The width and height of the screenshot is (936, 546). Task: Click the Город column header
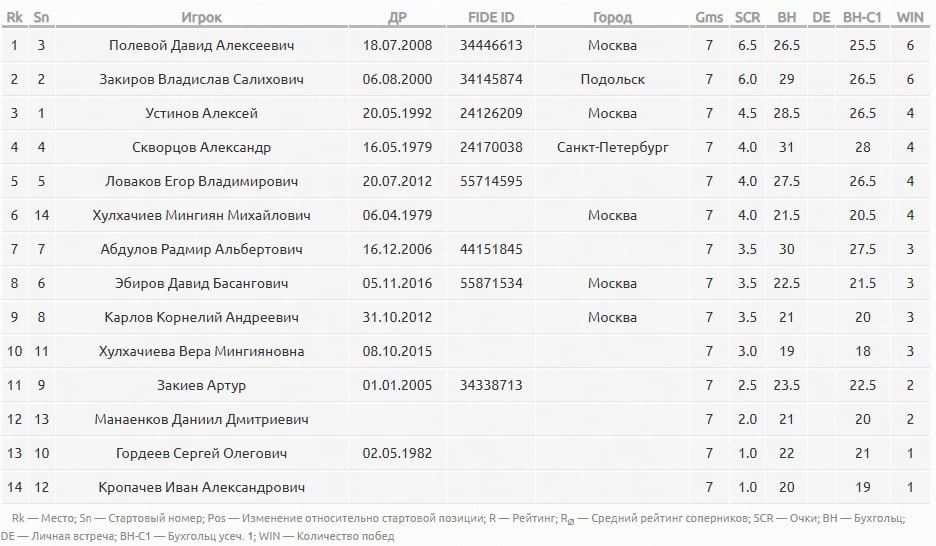[612, 17]
